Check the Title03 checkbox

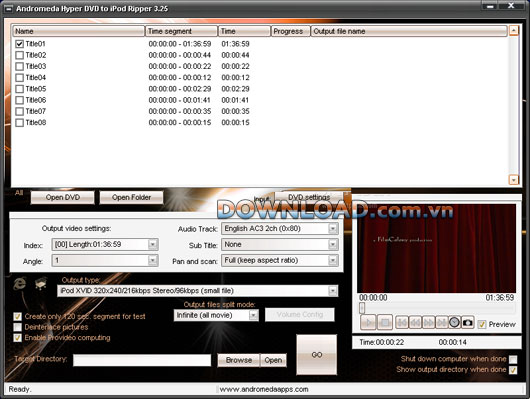tap(20, 66)
